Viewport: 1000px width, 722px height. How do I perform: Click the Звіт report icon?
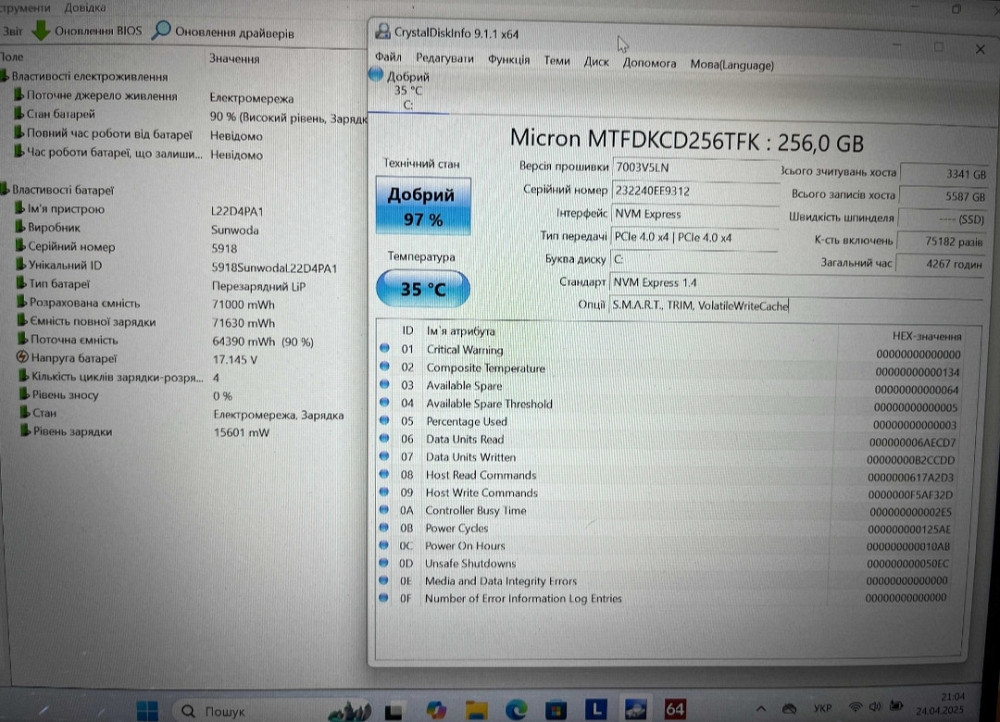(14, 31)
